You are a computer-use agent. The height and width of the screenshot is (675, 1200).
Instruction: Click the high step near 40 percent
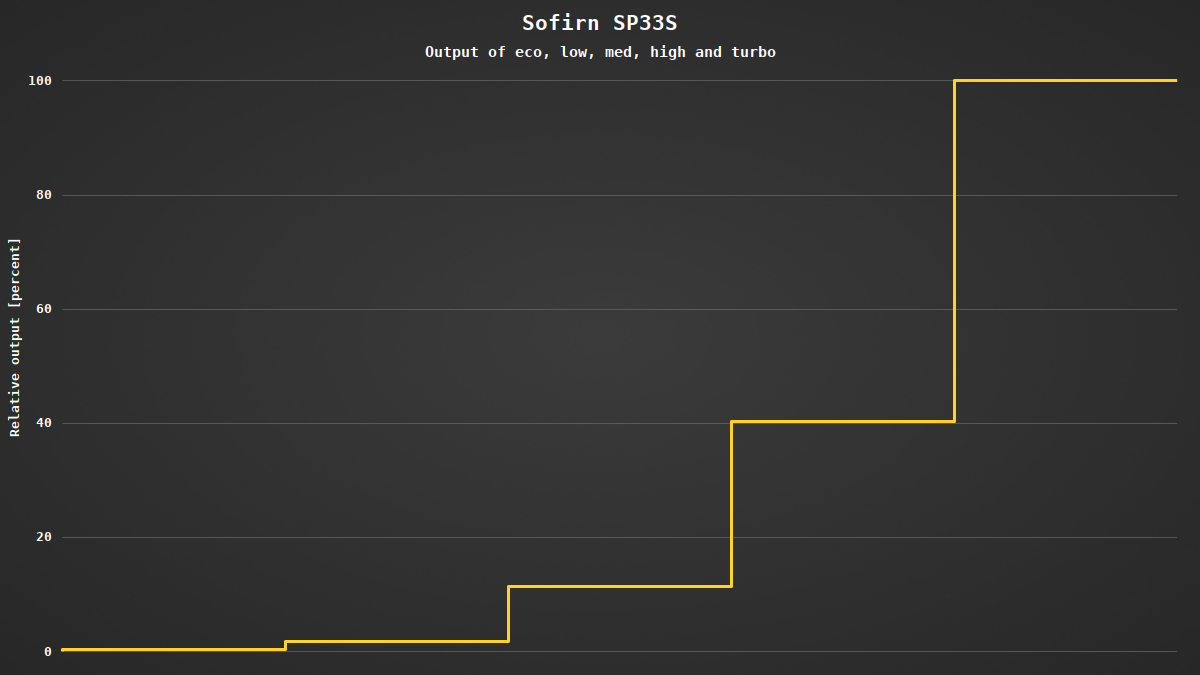(843, 421)
